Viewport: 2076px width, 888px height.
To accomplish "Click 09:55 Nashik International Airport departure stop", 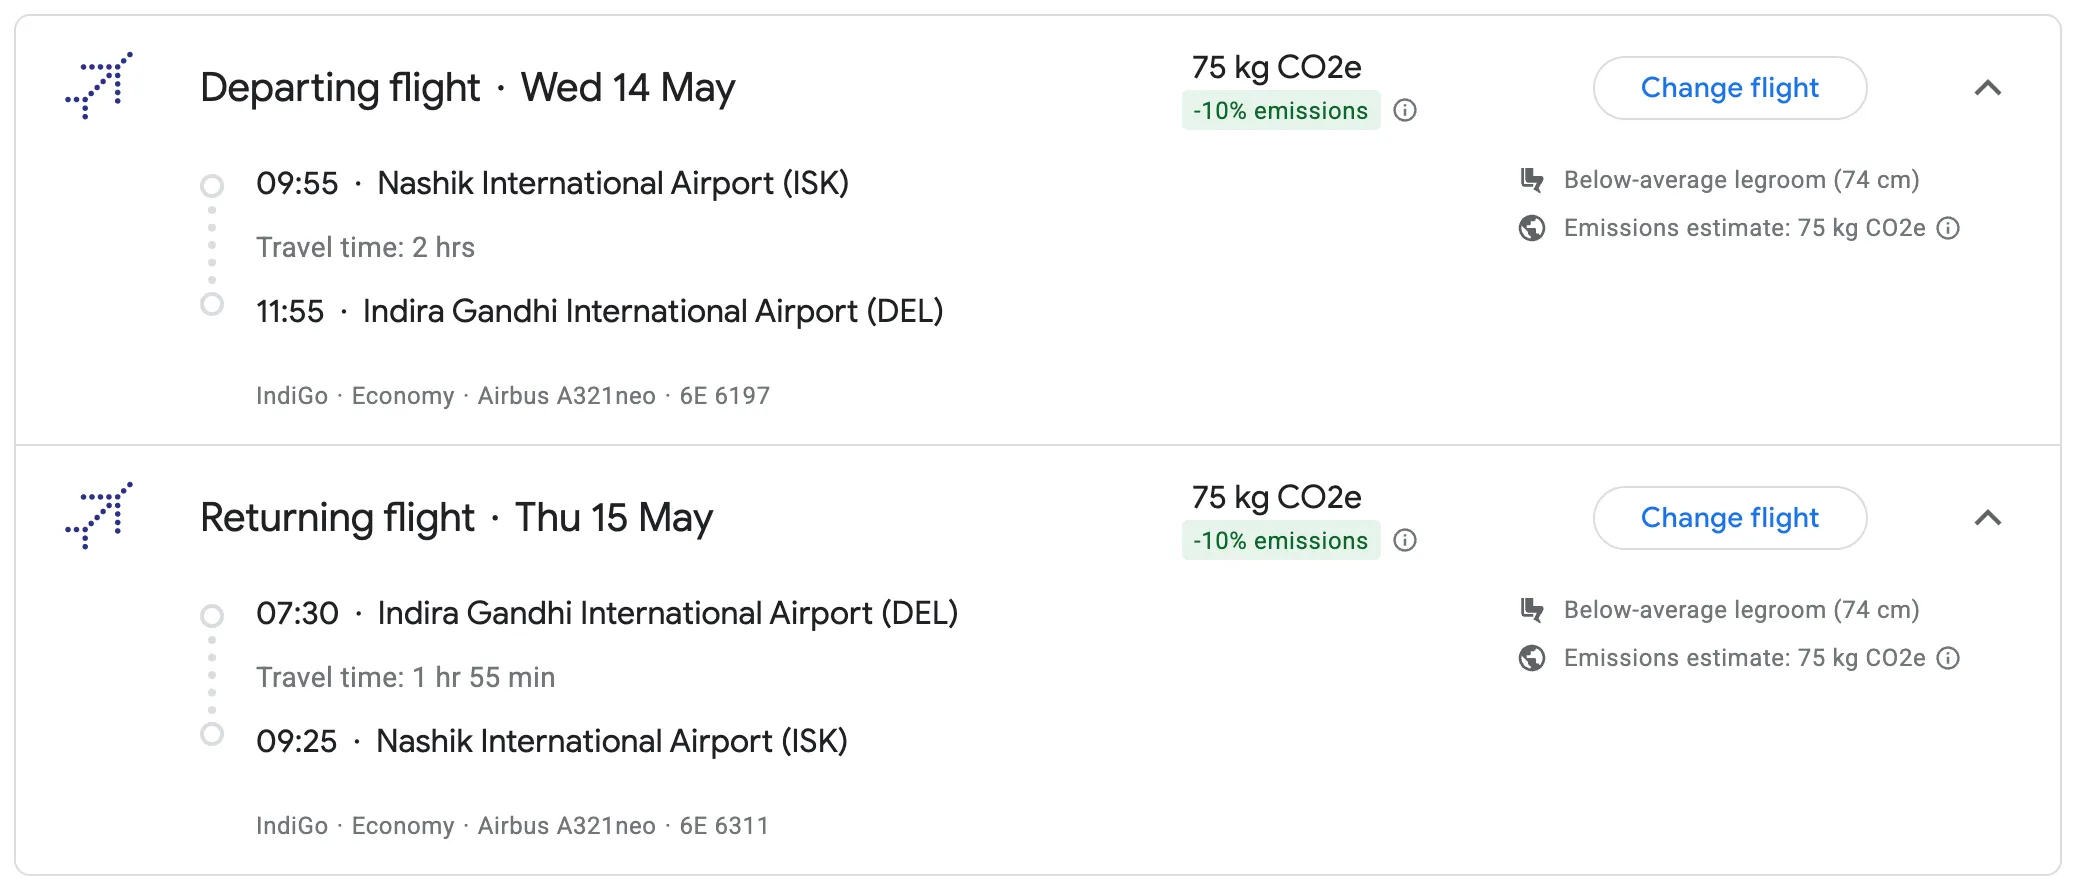I will [552, 184].
